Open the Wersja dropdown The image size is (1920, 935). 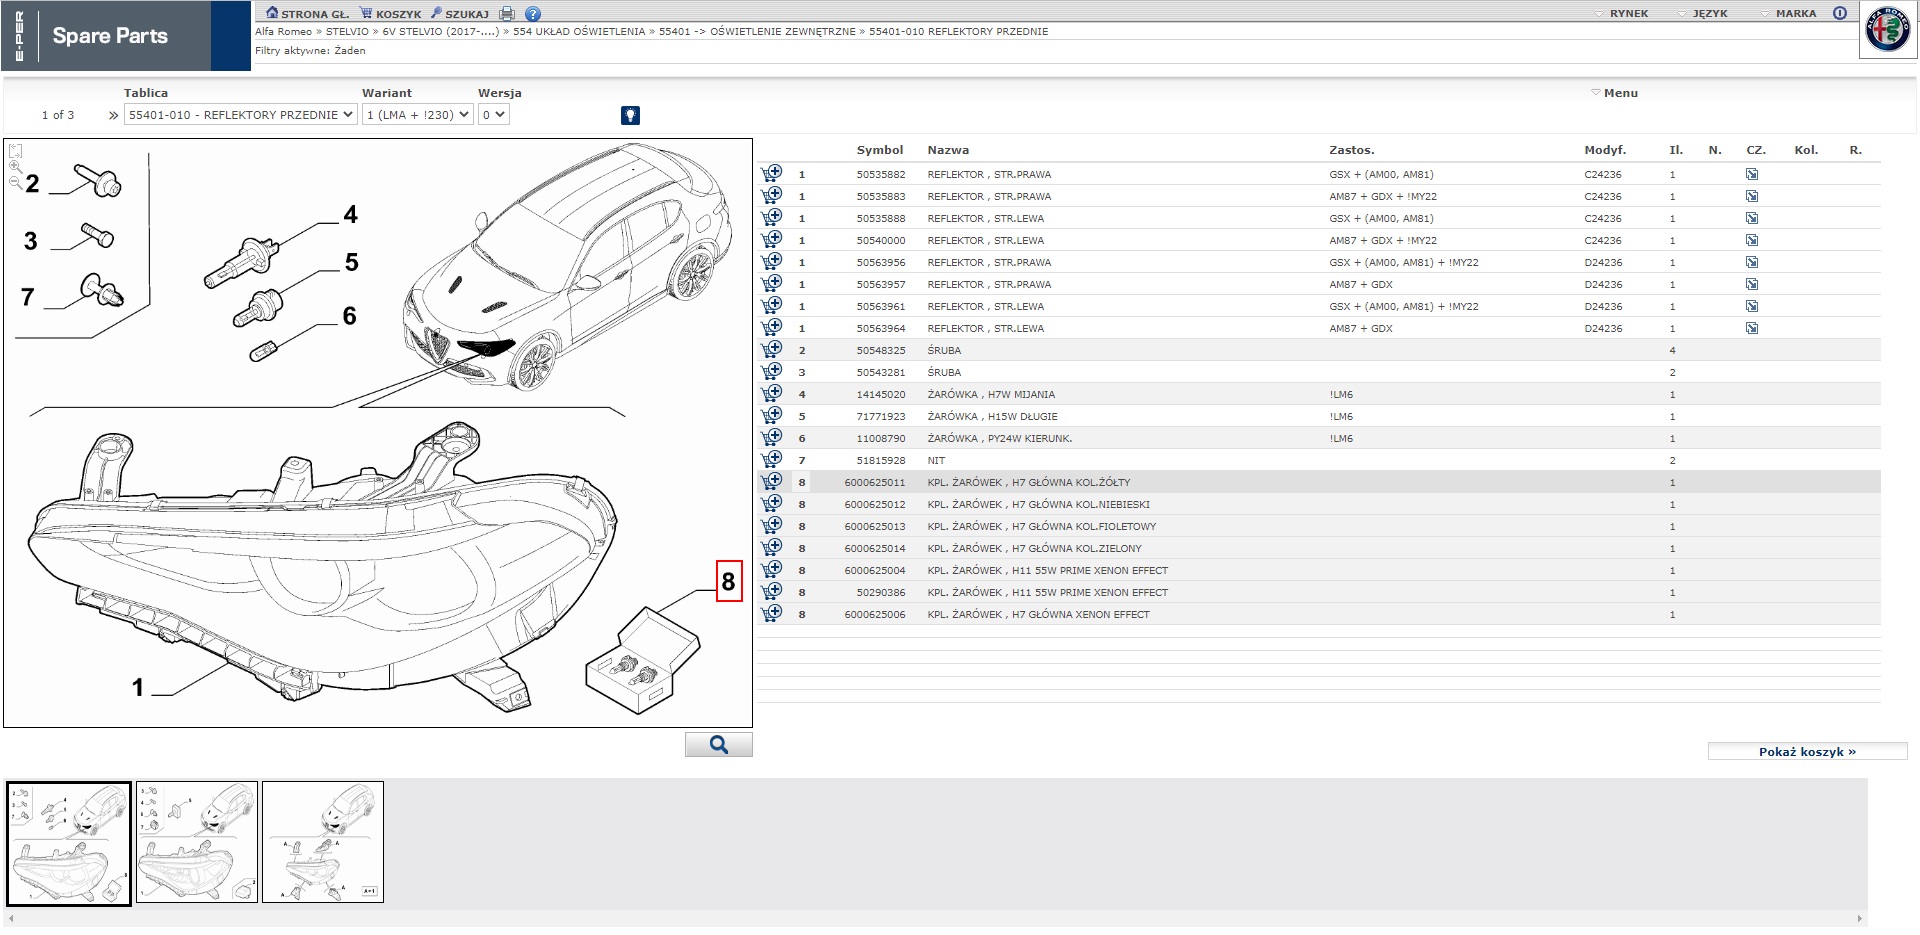tap(493, 115)
